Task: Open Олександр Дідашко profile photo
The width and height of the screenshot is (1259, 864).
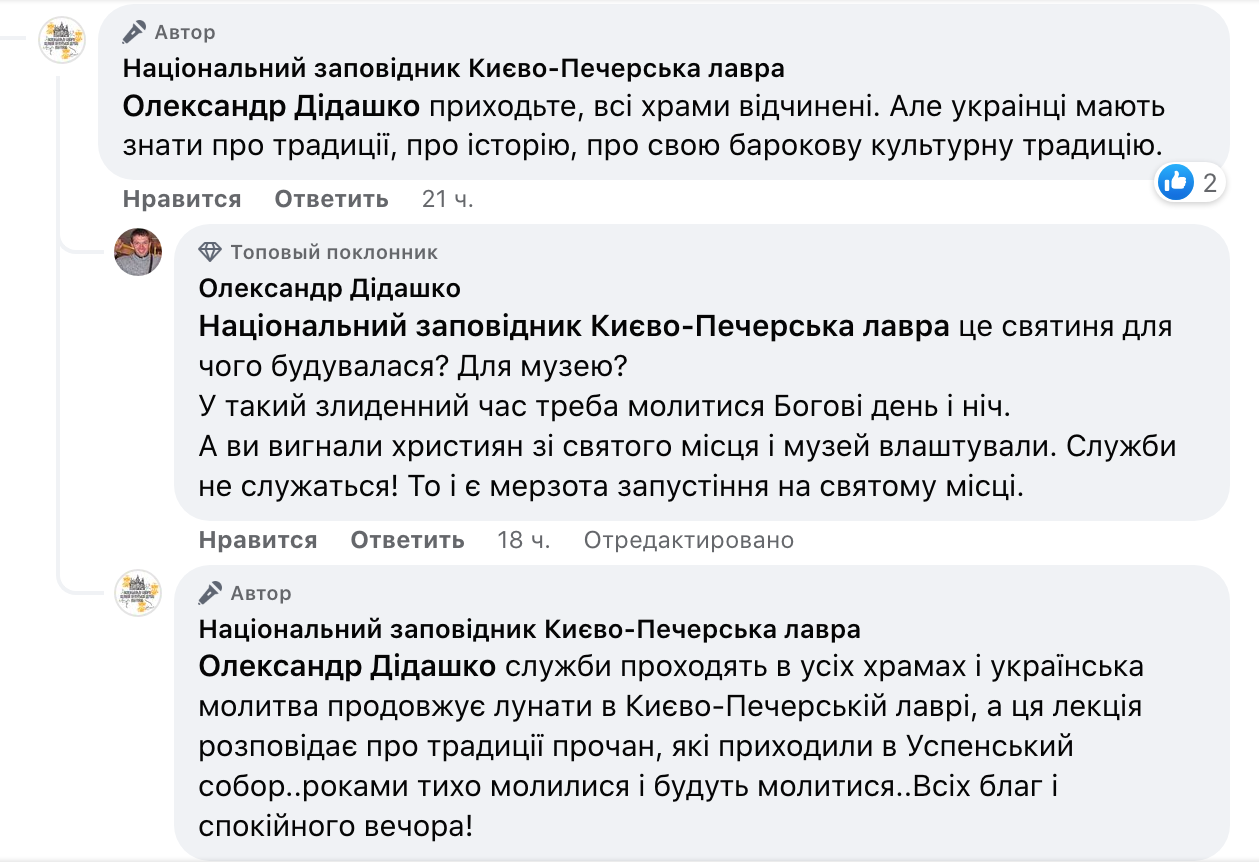Action: [x=138, y=251]
